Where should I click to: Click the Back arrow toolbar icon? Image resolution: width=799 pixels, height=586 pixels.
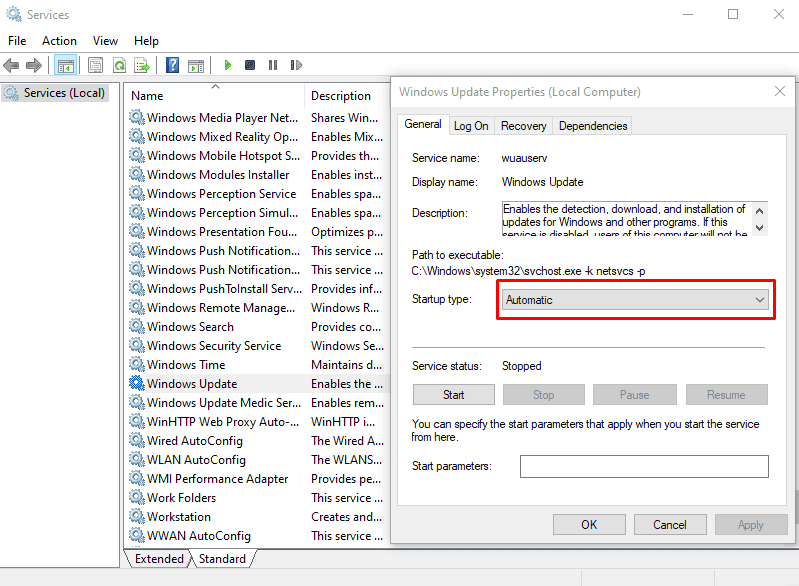coord(11,65)
